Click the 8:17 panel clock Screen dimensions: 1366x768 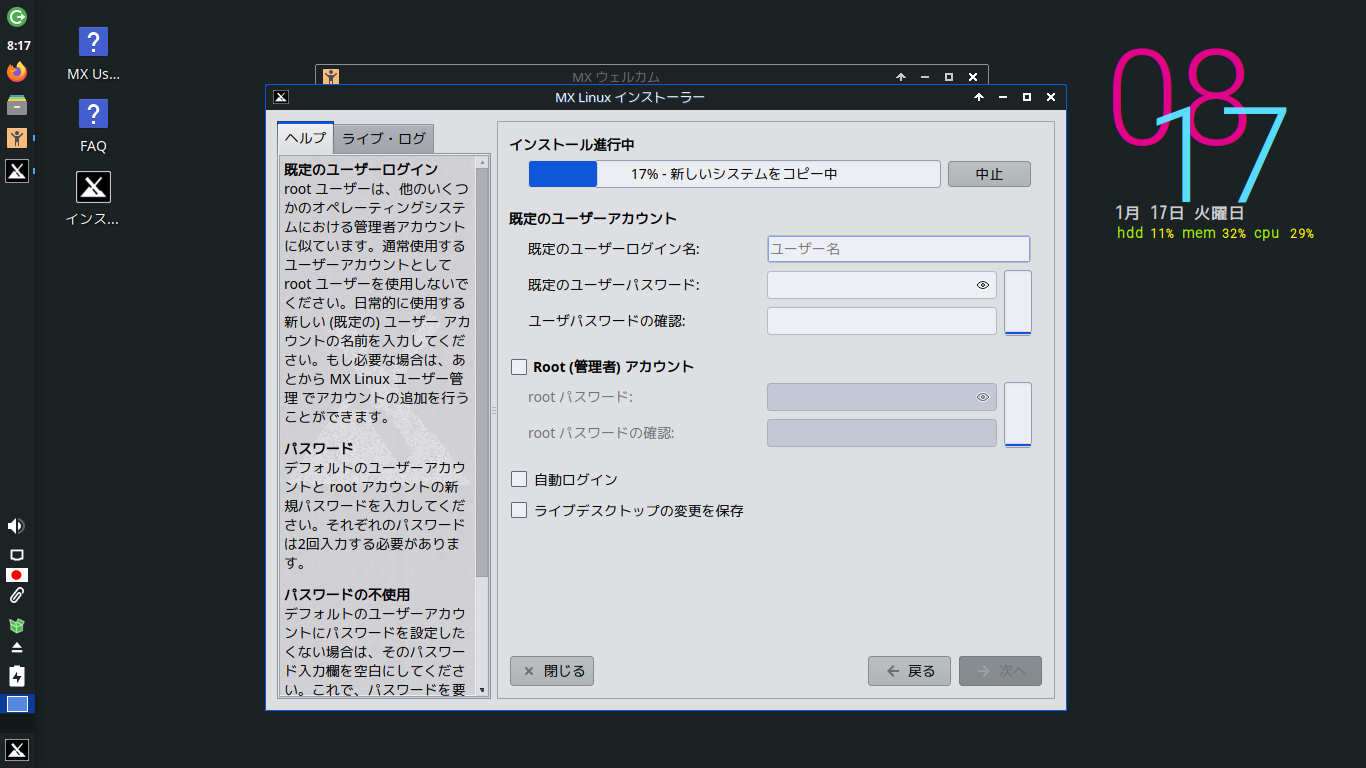point(18,45)
